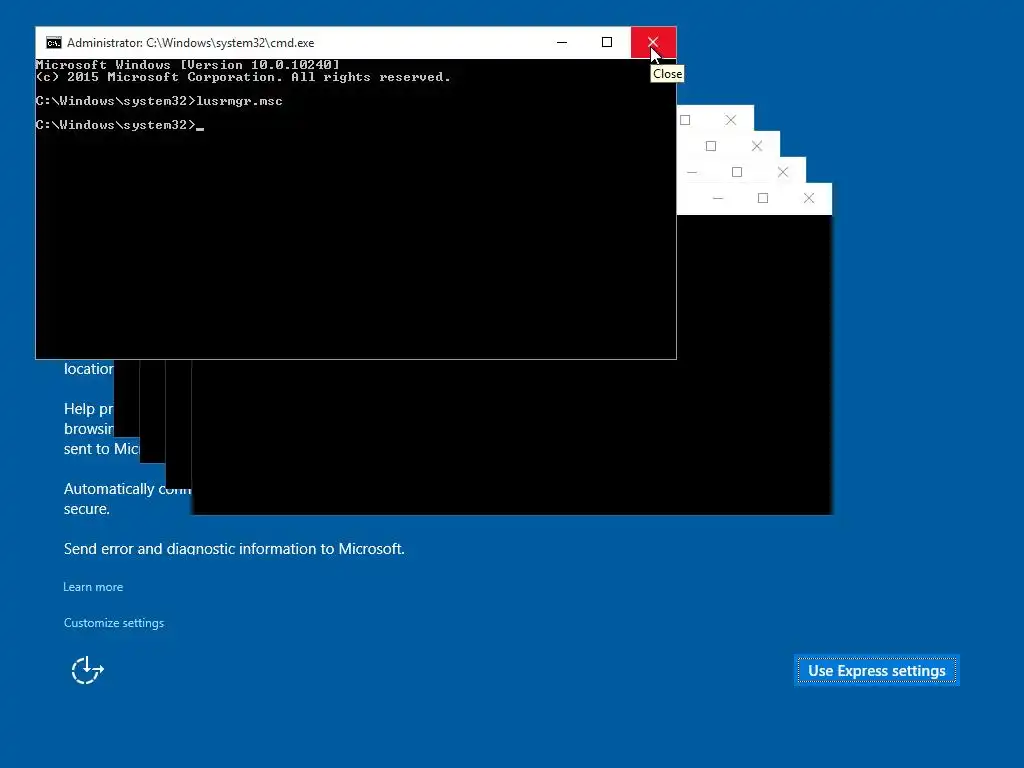Click the title text Administrator: C:\Windows\system32\cmd.exe
Viewport: 1024px width, 768px height.
(191, 43)
